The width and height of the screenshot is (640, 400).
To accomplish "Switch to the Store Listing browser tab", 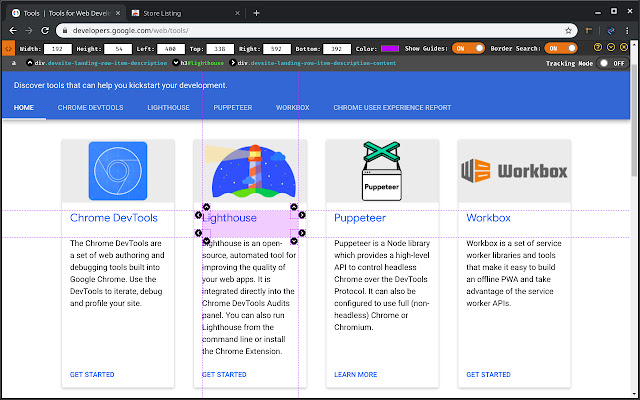I will coord(183,13).
